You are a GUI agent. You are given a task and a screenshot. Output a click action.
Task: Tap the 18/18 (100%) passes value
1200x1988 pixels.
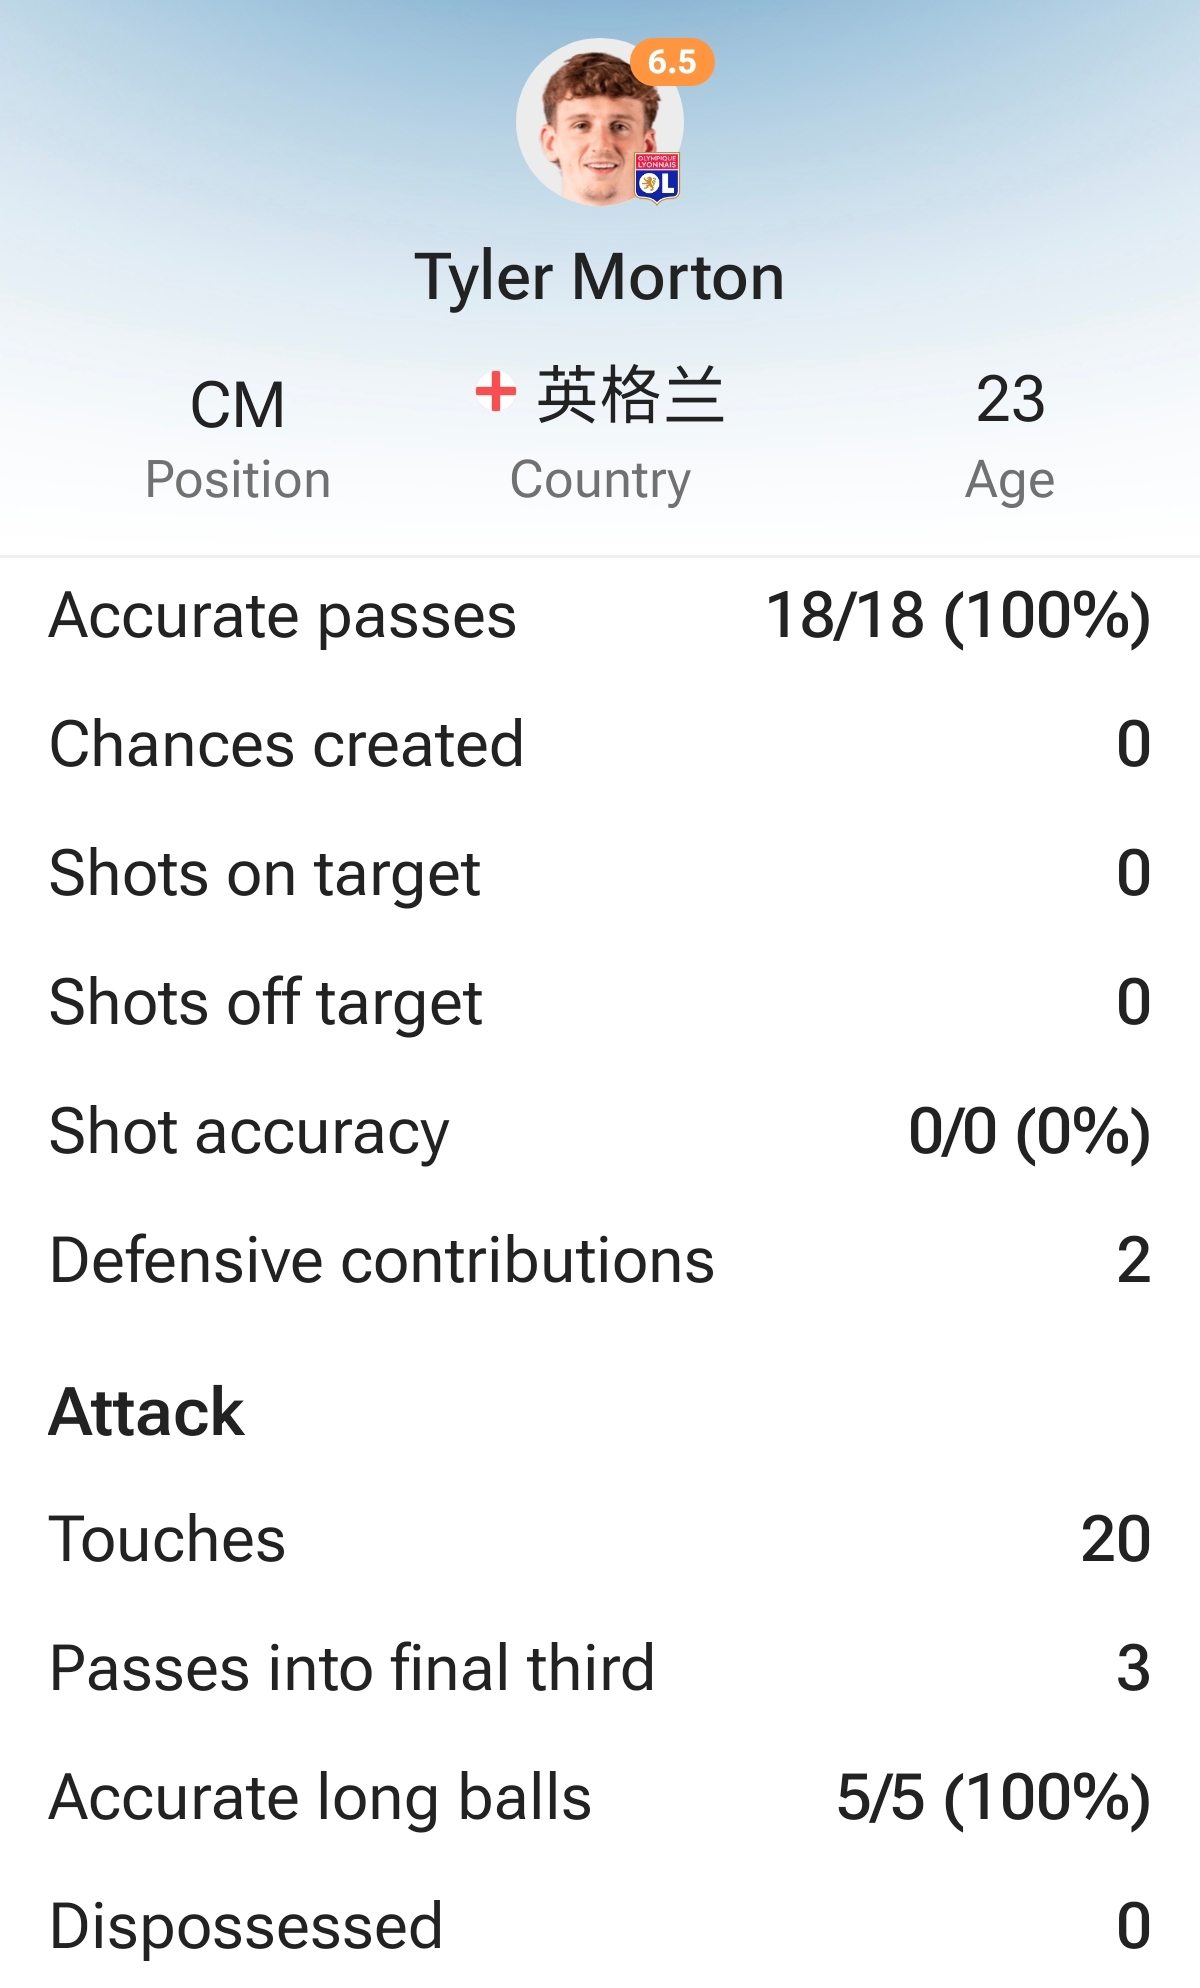pyautogui.click(x=959, y=615)
